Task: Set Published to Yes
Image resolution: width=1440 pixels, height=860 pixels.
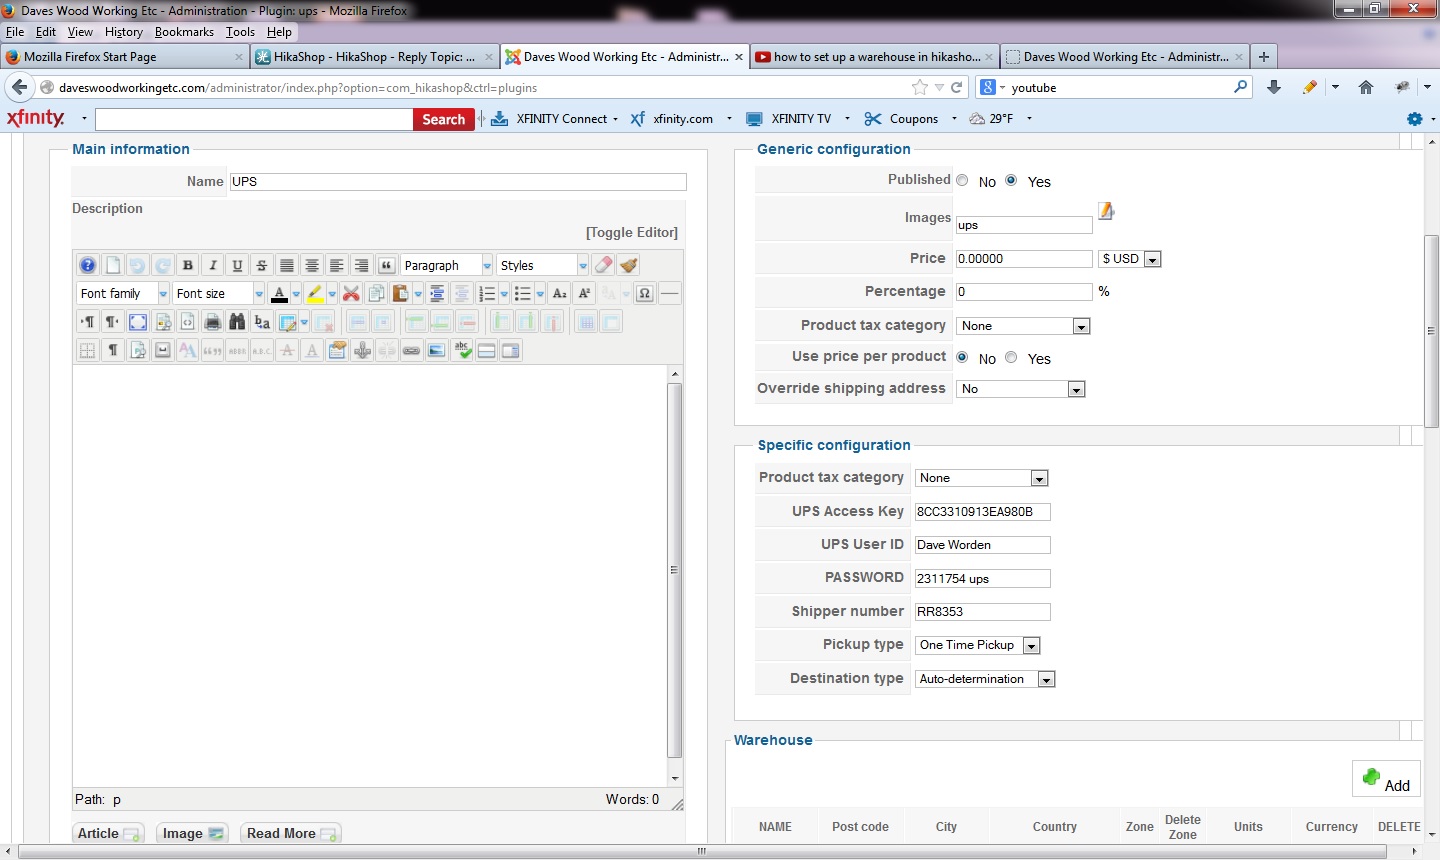Action: (x=1011, y=181)
